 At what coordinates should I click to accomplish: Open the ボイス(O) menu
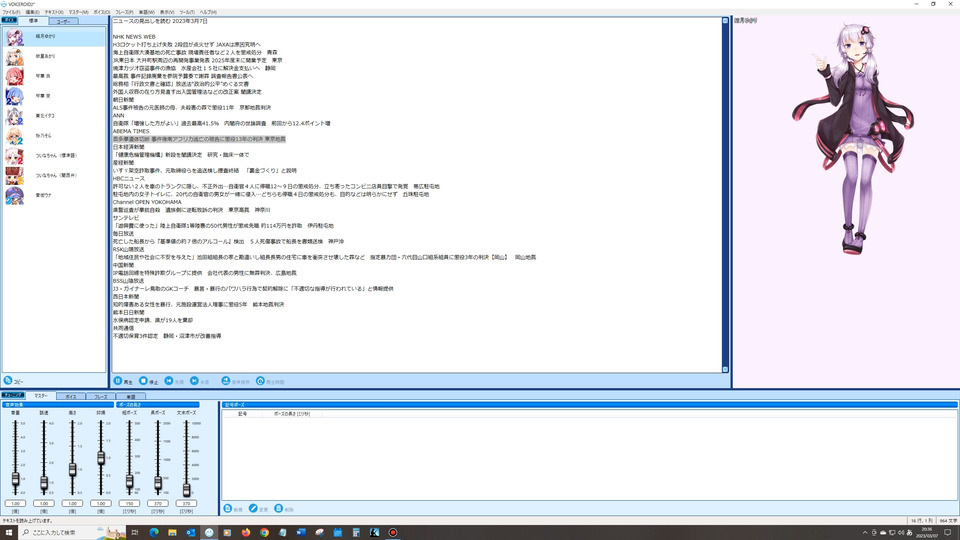(102, 12)
